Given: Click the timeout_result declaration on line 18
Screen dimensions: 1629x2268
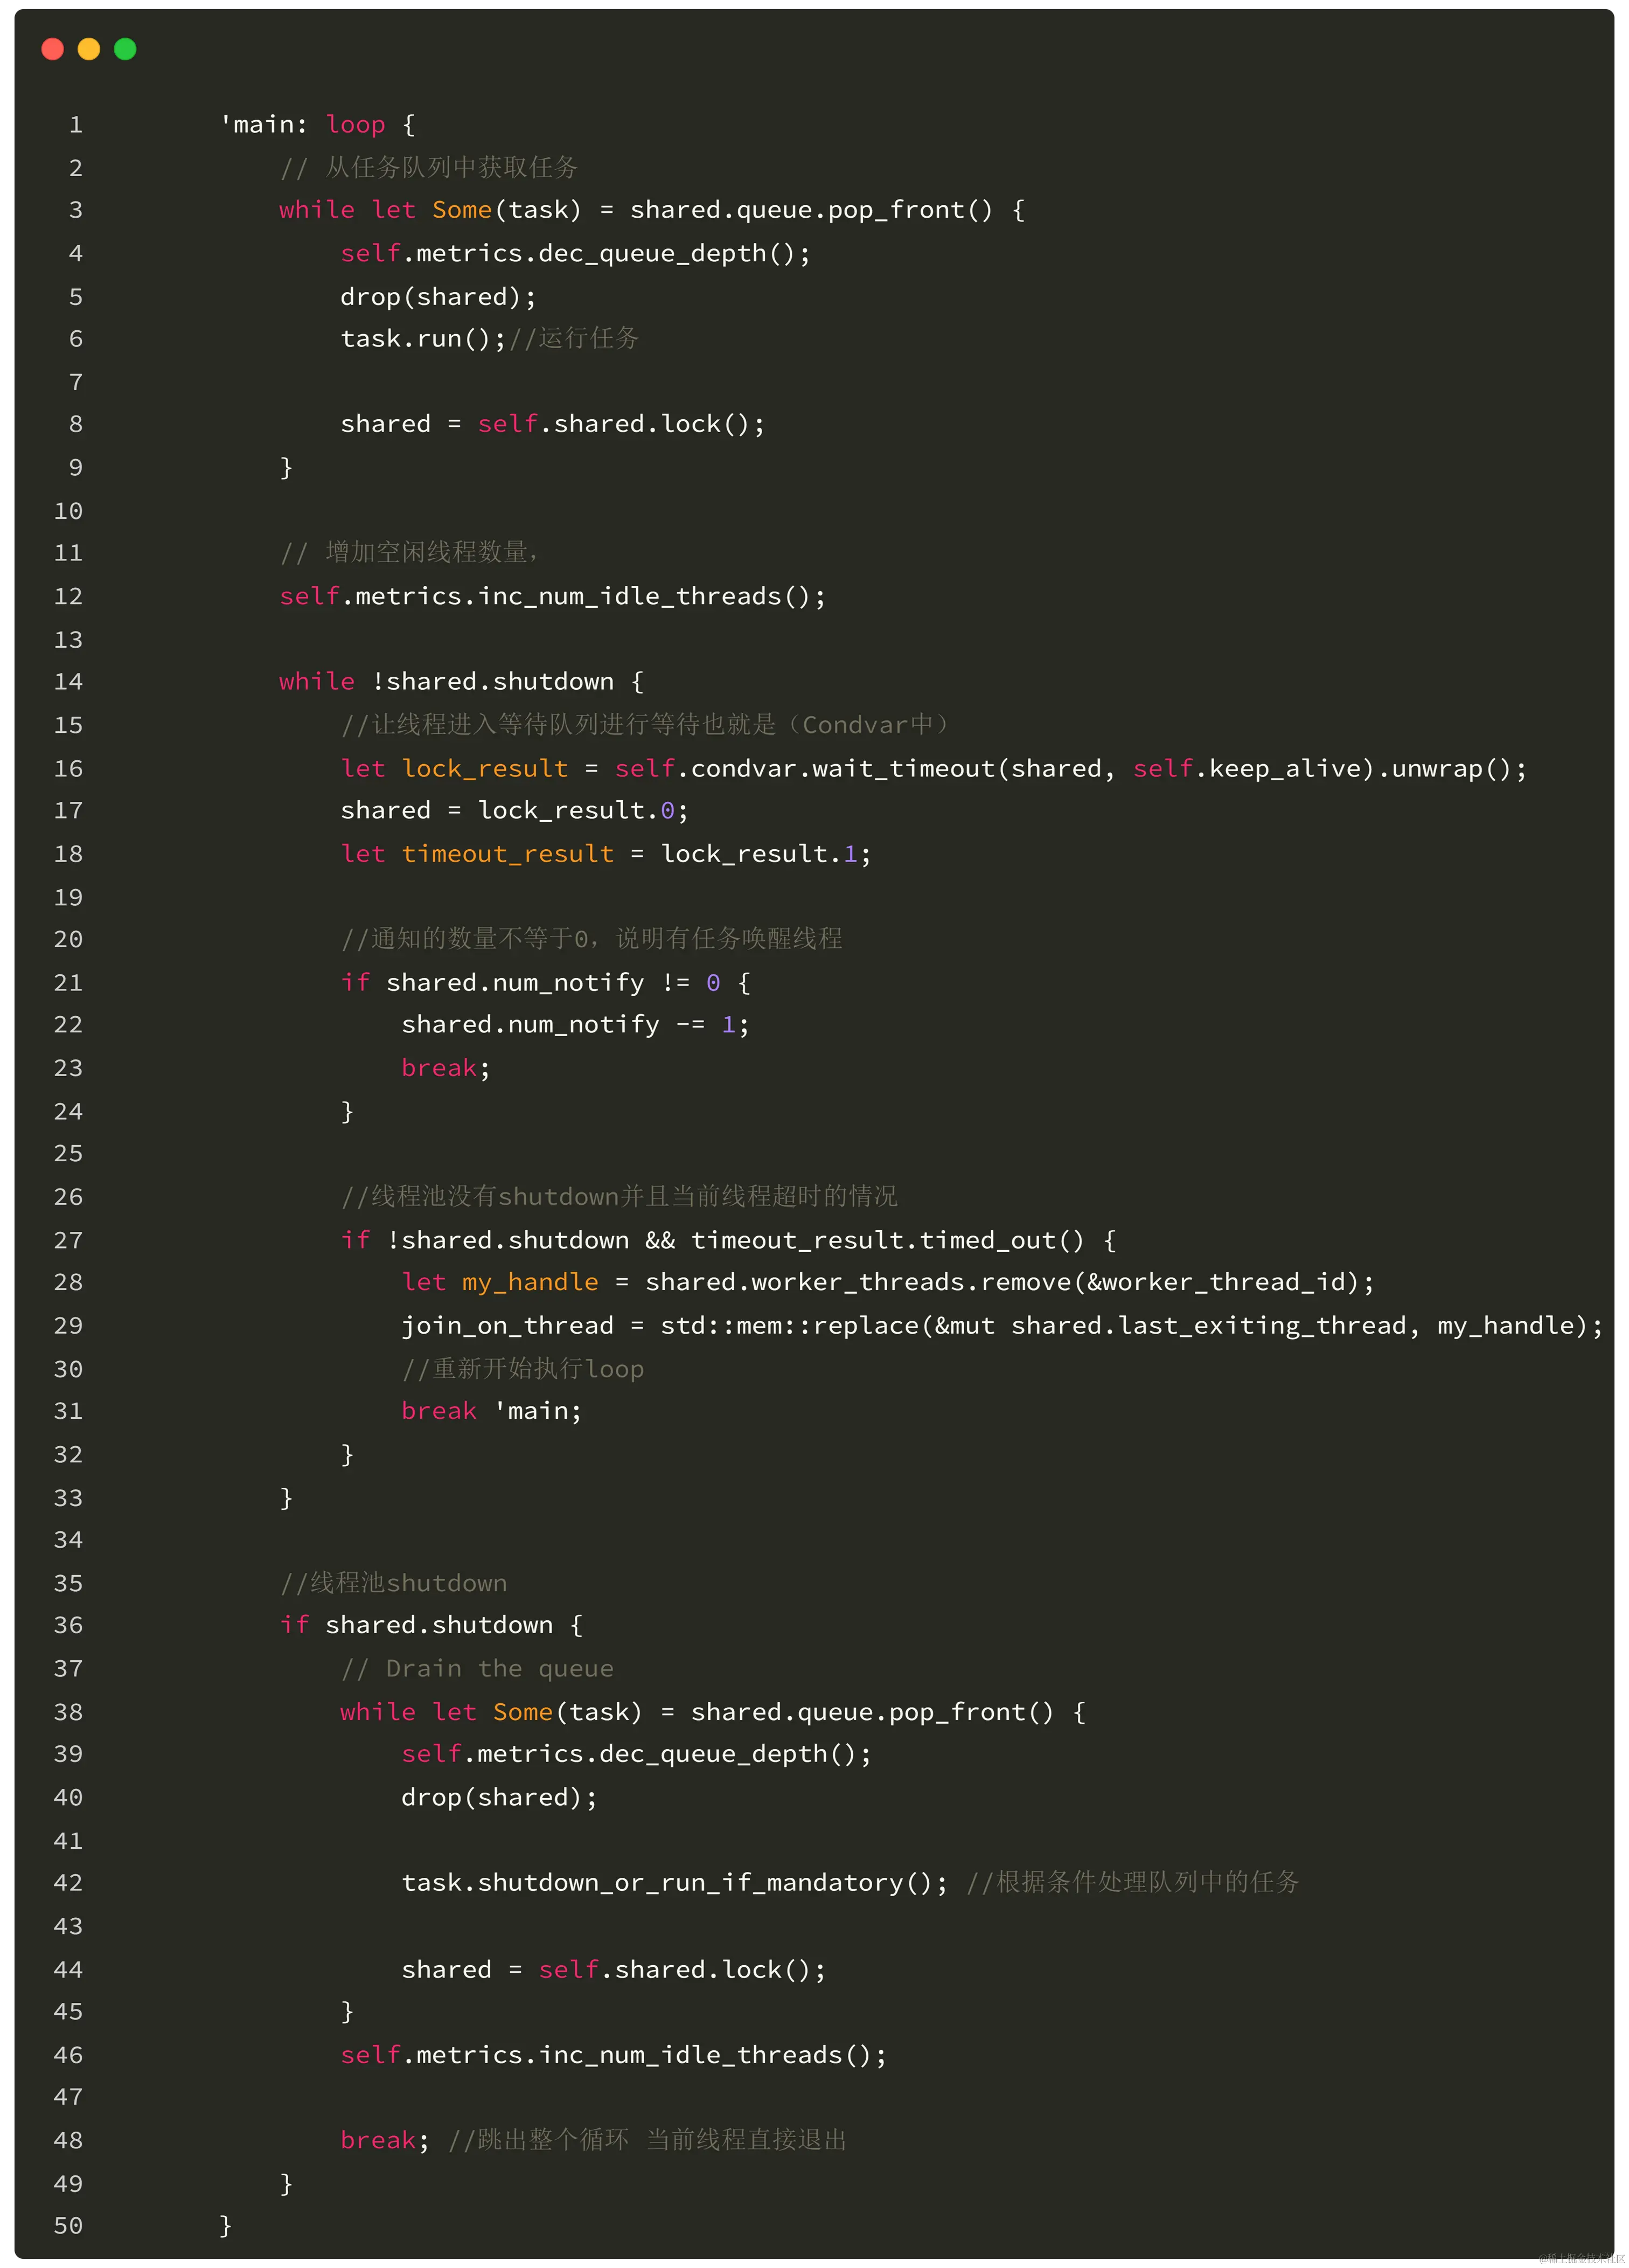Looking at the screenshot, I should (507, 854).
